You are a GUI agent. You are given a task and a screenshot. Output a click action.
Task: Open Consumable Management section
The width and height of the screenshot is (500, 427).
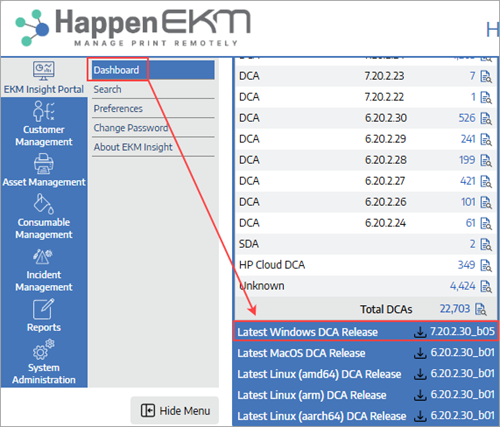tap(44, 216)
